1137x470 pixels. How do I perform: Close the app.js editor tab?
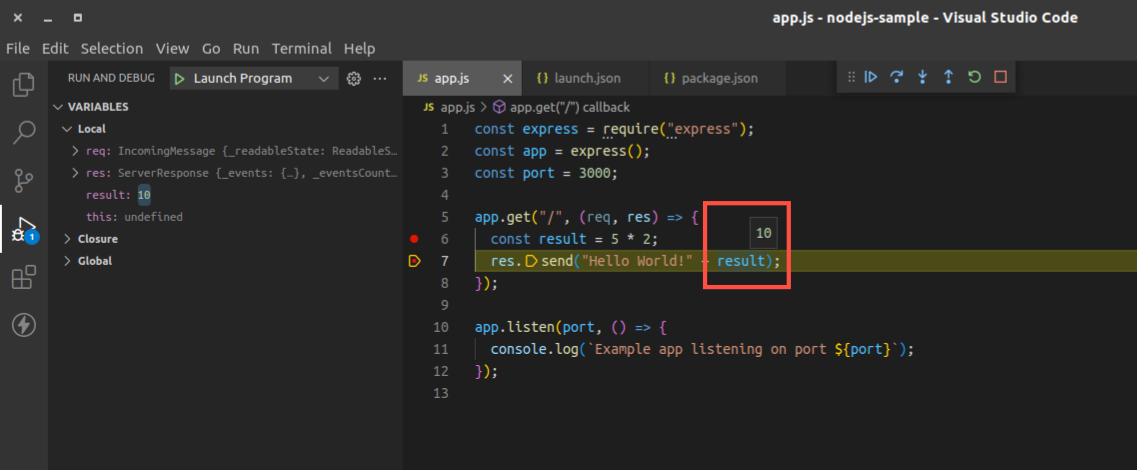[x=508, y=78]
